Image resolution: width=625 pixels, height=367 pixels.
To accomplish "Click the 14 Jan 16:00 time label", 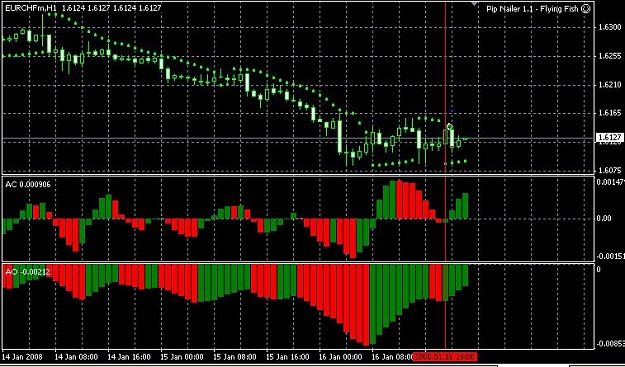I will point(129,357).
